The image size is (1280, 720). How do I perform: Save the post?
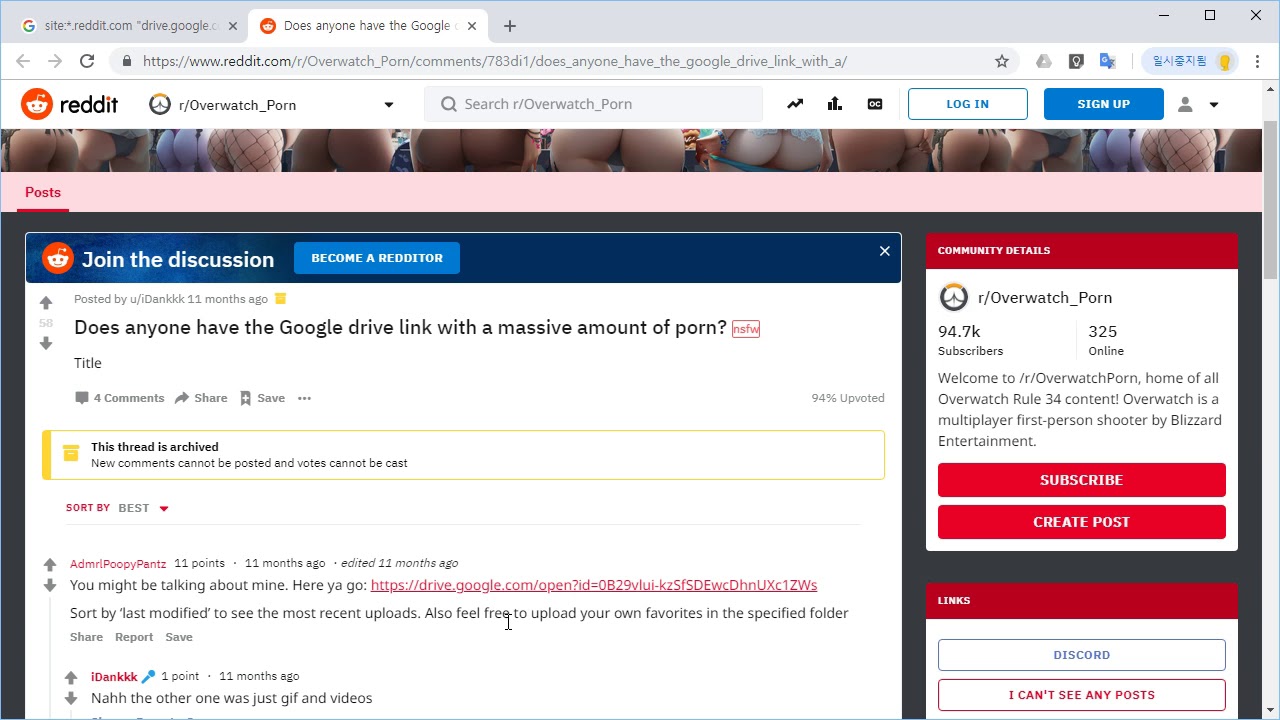coord(262,398)
